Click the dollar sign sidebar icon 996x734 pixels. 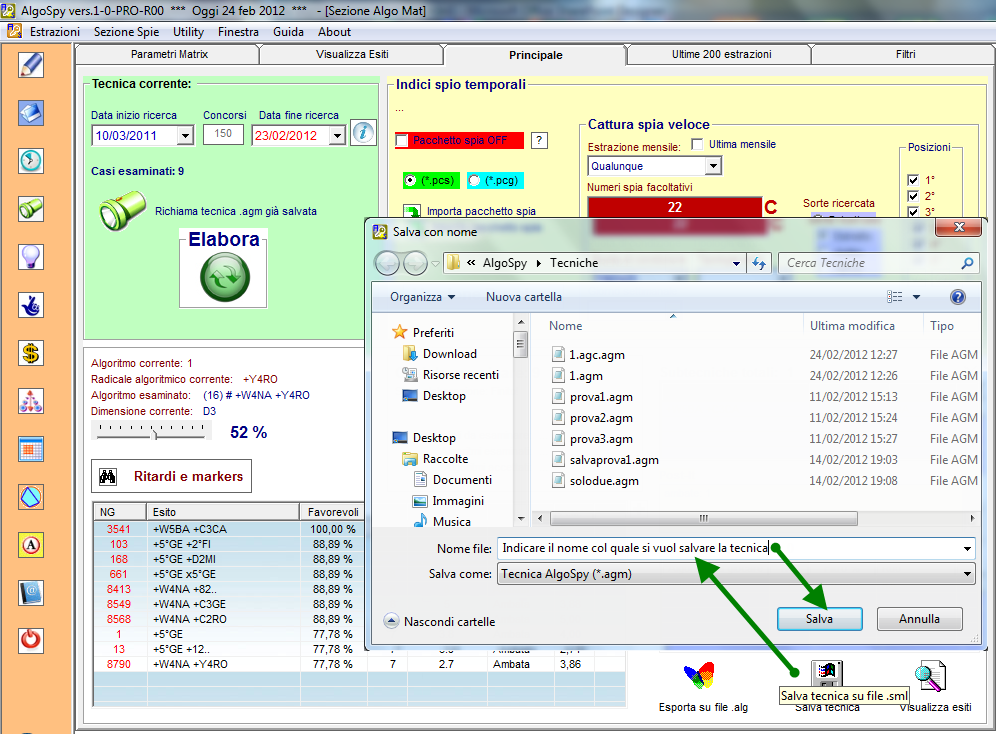pos(32,353)
